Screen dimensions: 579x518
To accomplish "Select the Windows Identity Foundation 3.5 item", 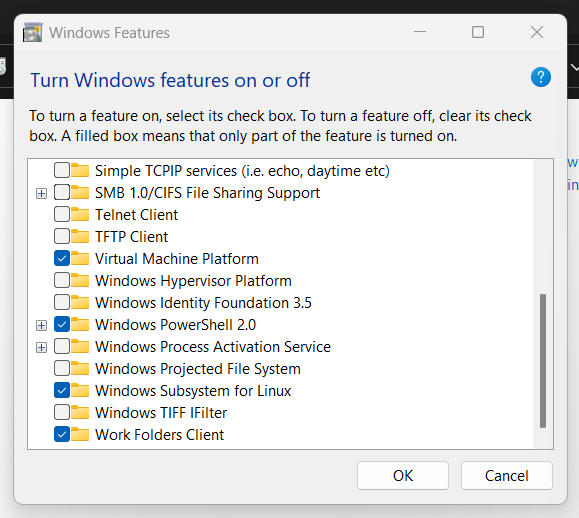I will [x=203, y=303].
